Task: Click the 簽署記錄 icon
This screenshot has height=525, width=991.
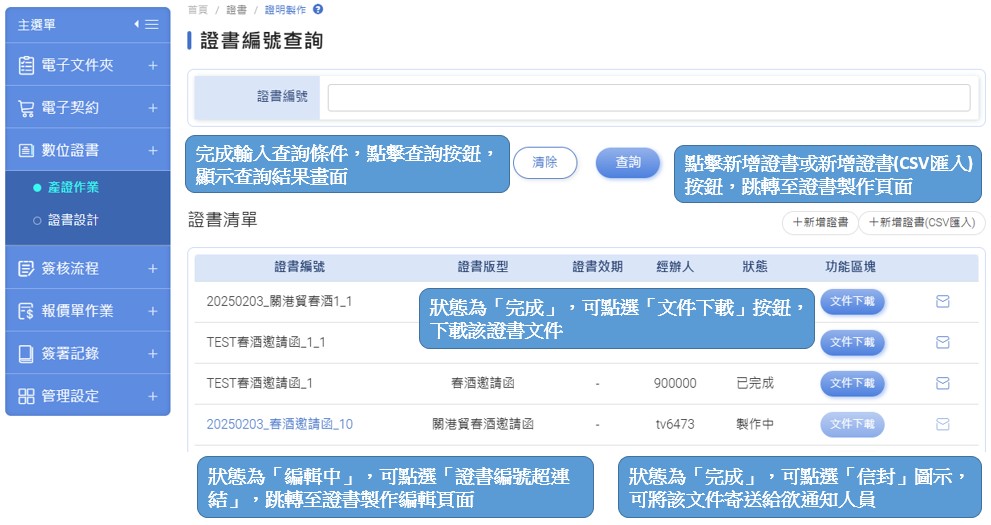Action: pyautogui.click(x=26, y=353)
